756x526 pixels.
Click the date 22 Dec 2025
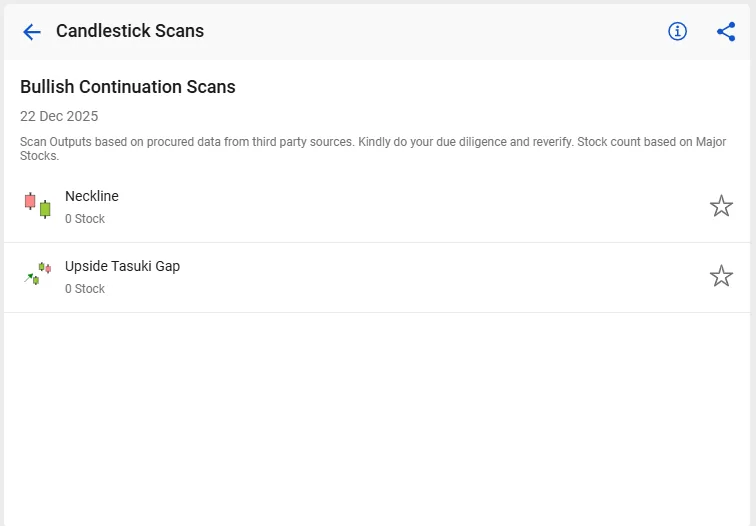(x=59, y=116)
